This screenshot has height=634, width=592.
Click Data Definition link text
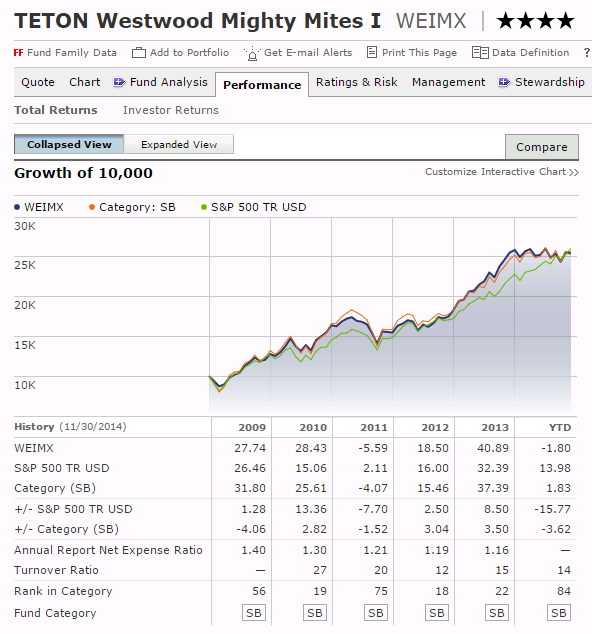(530, 53)
